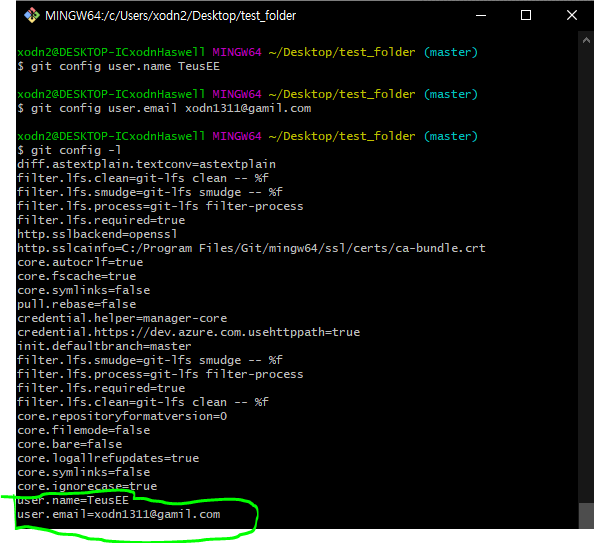Click the scrollbar thumb at bottom
Viewport: 594px width, 543px height.
click(586, 515)
